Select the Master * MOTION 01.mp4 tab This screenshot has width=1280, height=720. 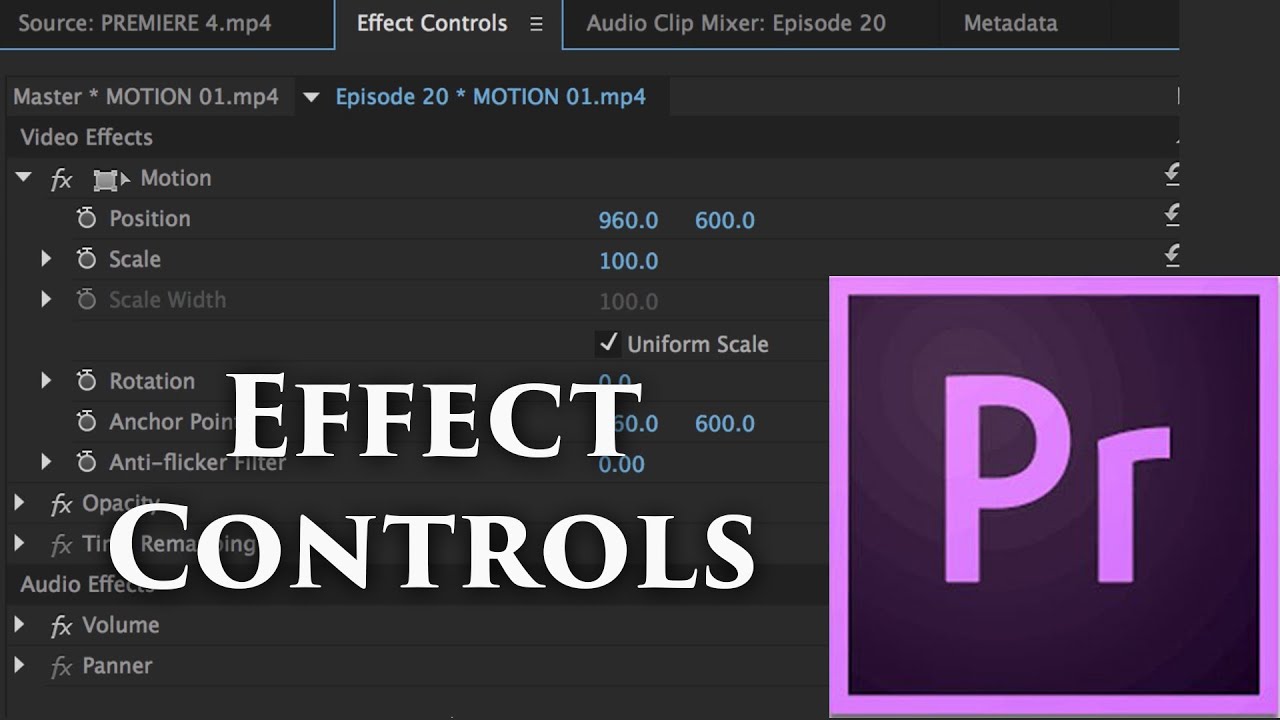coord(146,97)
